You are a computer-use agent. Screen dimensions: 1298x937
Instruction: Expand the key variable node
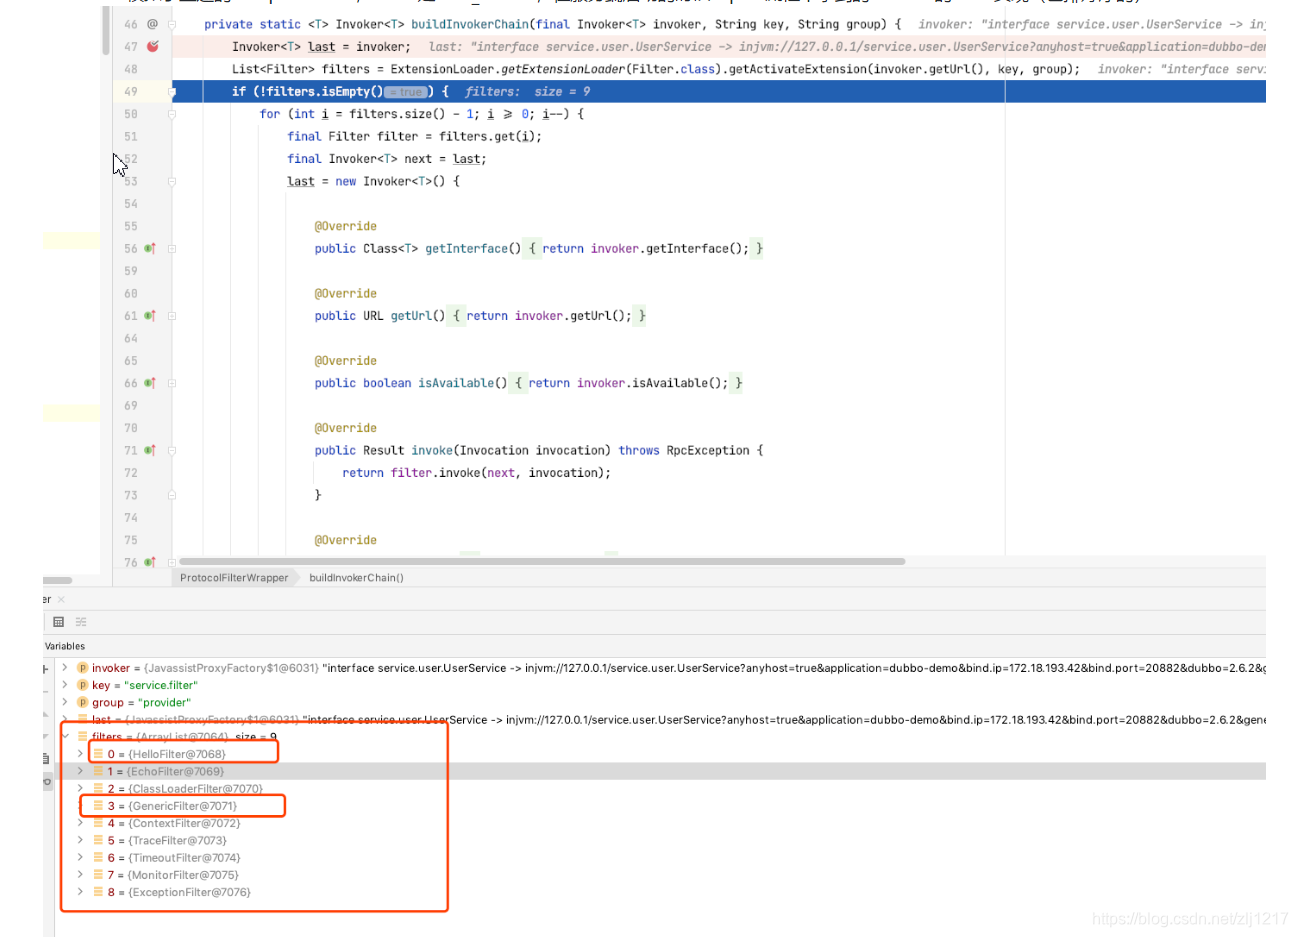pos(65,685)
